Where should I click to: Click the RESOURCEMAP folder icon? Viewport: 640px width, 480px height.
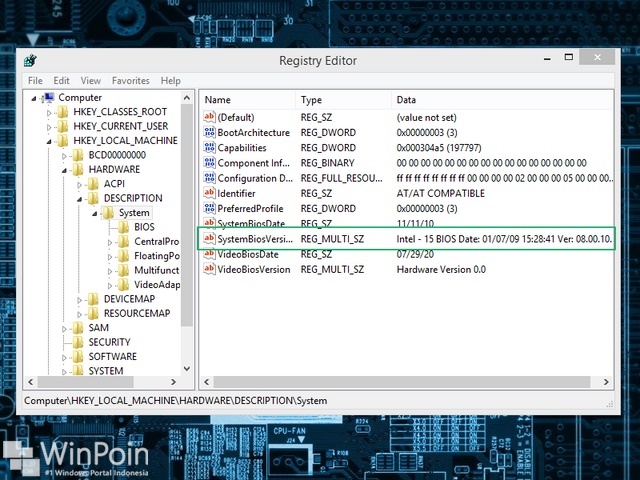(93, 313)
